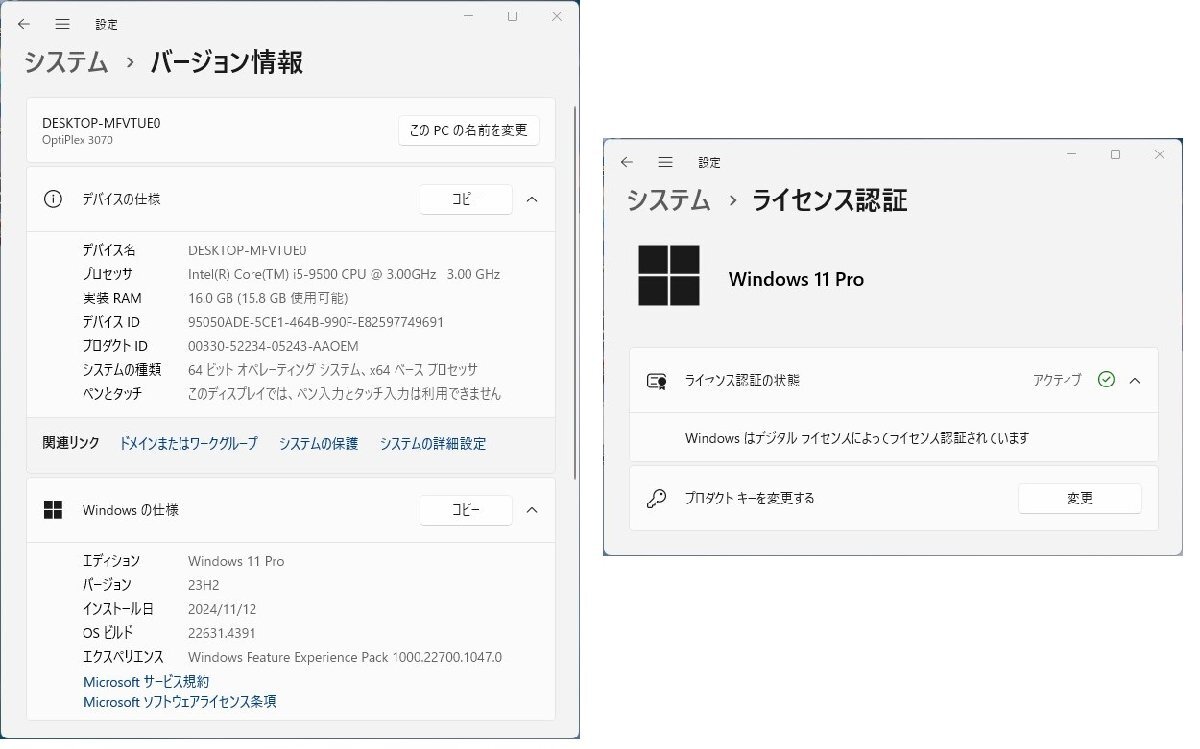1200x749 pixels.
Task: Click the license status certificate icon
Action: 656,380
